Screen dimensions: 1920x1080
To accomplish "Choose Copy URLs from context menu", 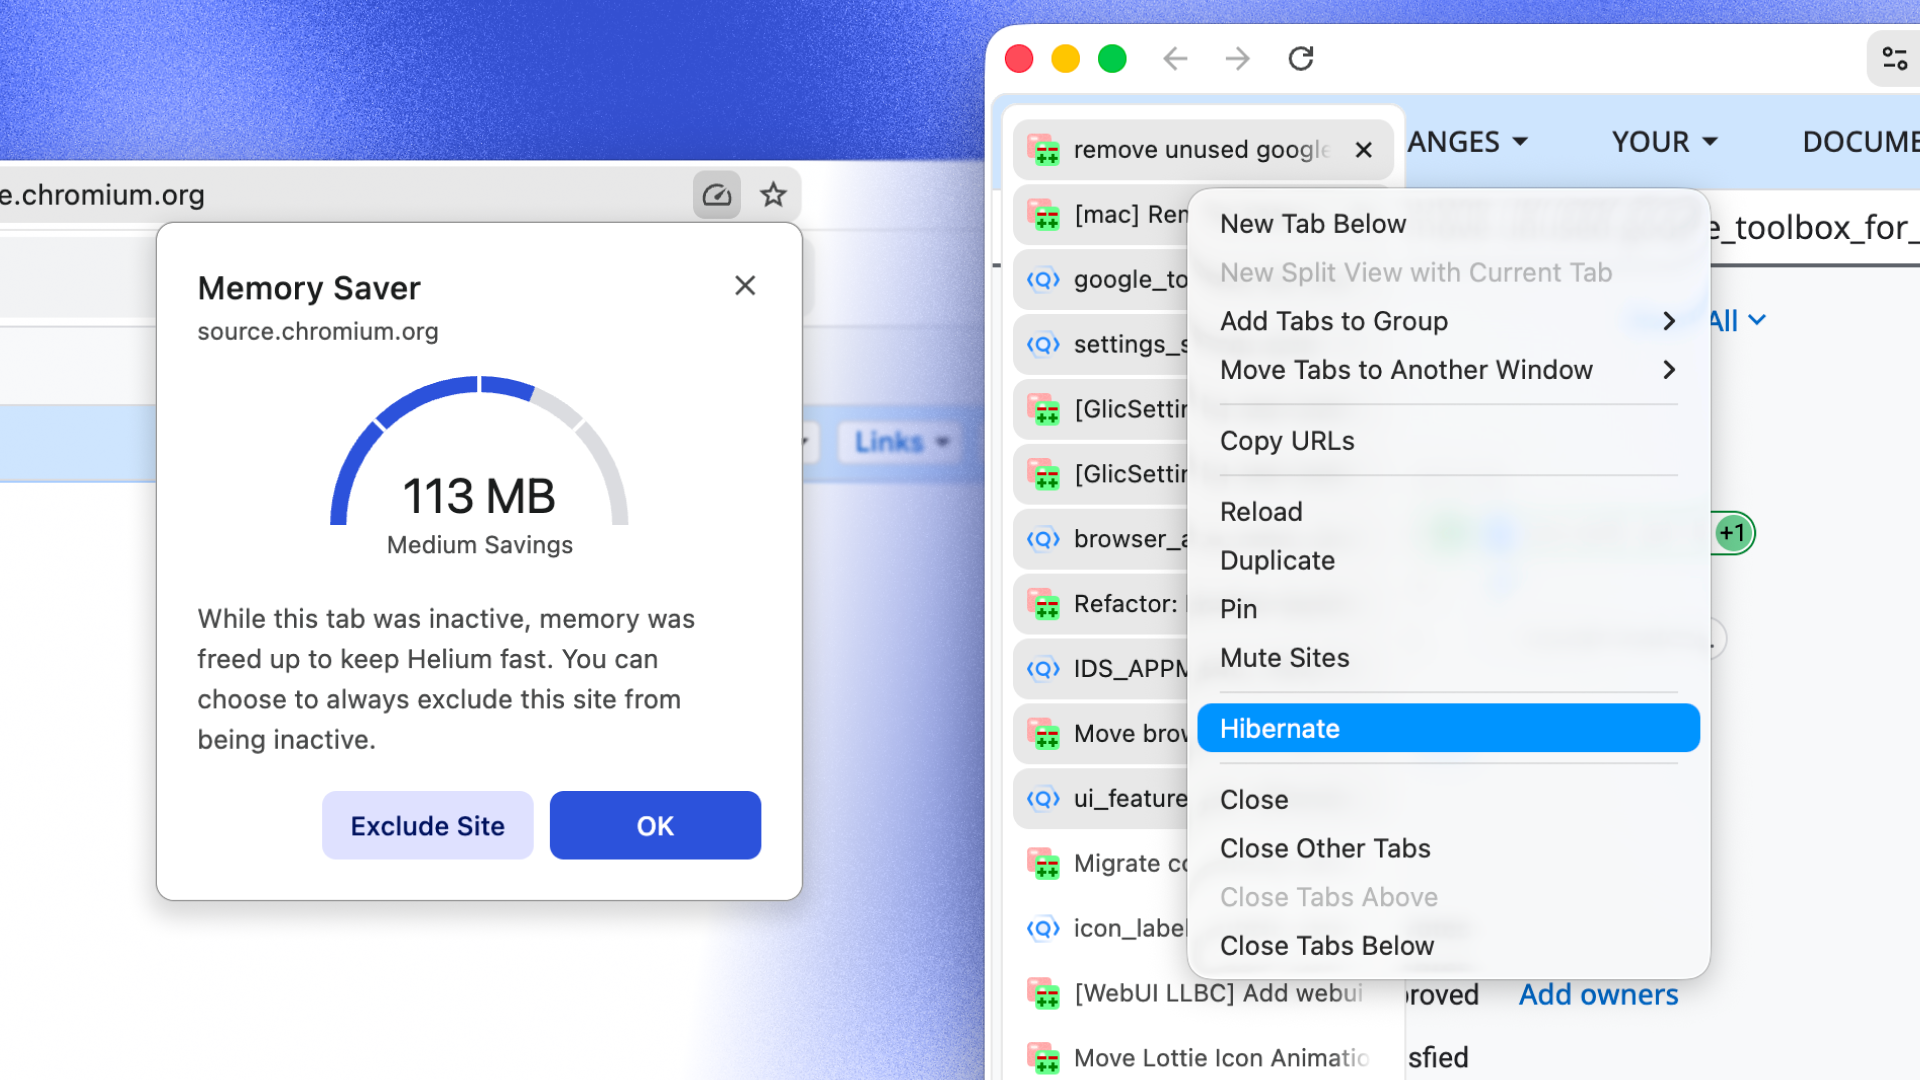I will coord(1448,441).
